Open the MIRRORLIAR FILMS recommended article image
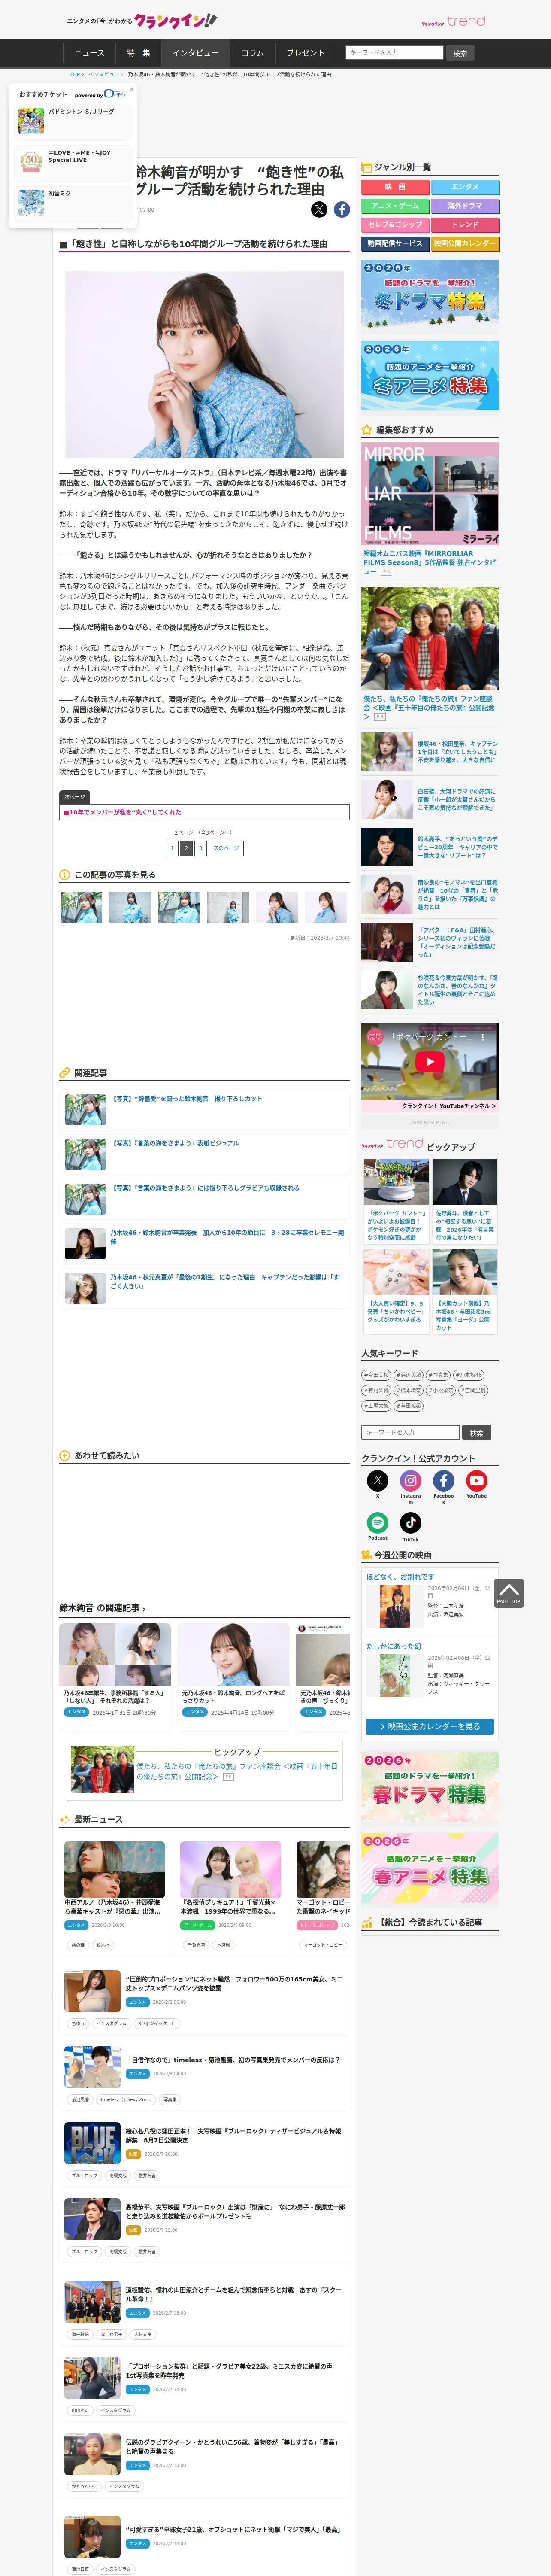 pos(430,494)
